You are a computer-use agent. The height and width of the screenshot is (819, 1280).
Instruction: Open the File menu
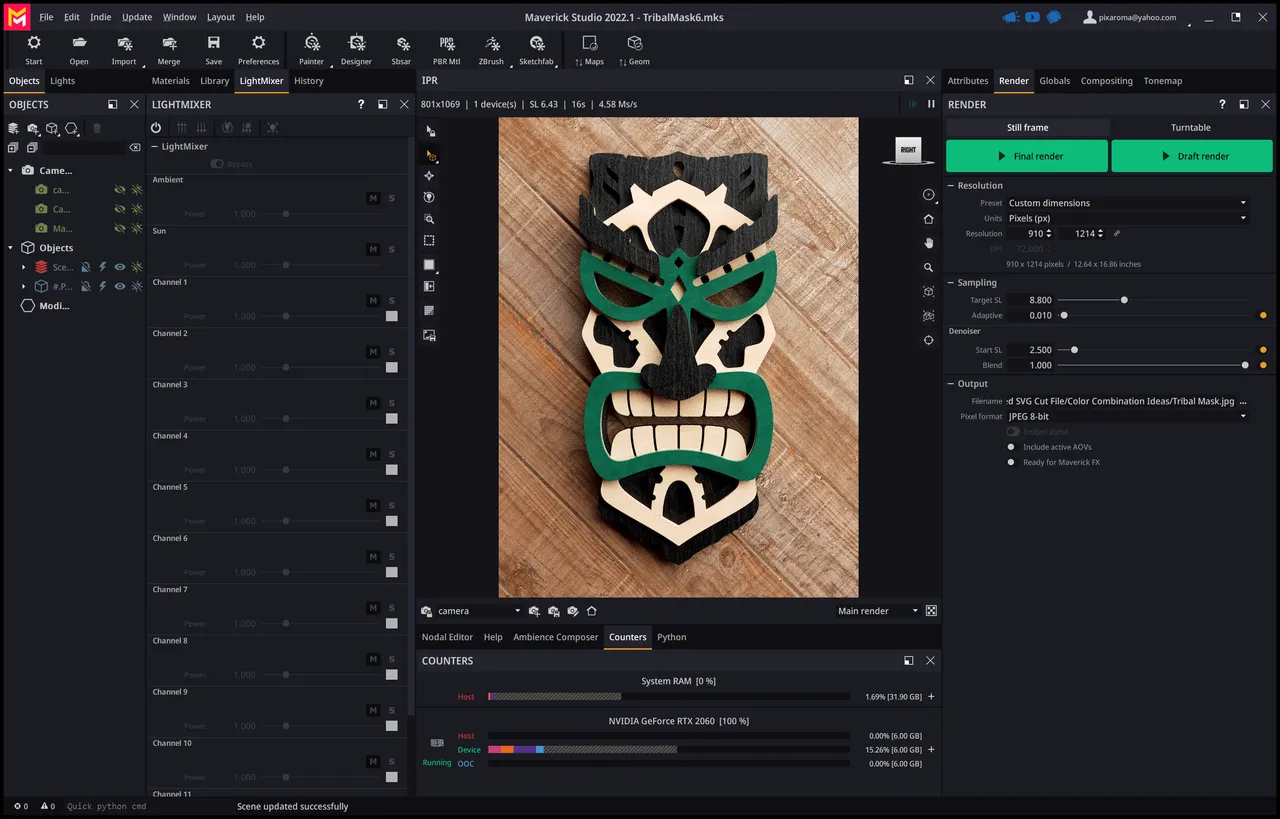pyautogui.click(x=46, y=17)
